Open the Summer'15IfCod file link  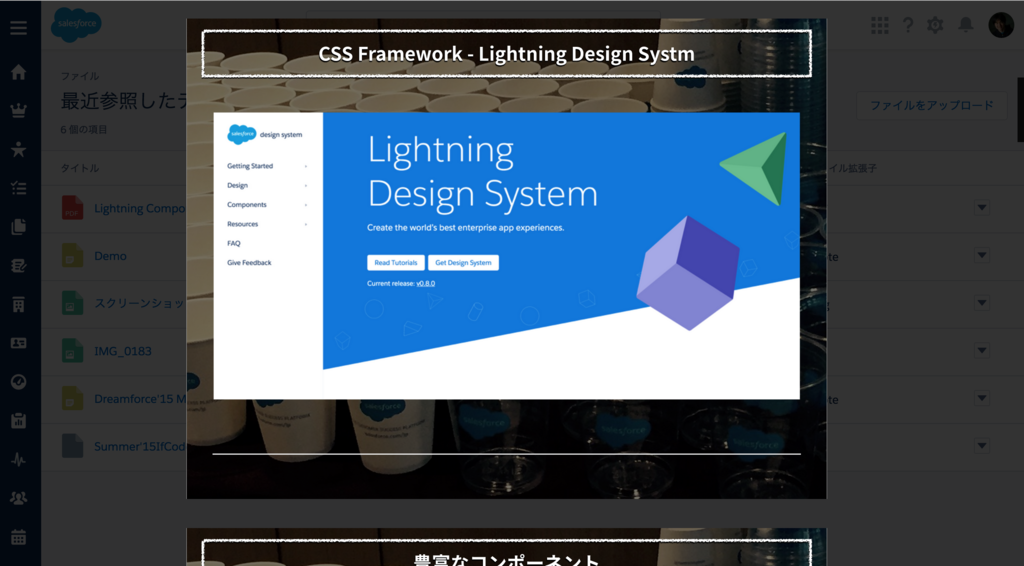pyautogui.click(x=140, y=447)
